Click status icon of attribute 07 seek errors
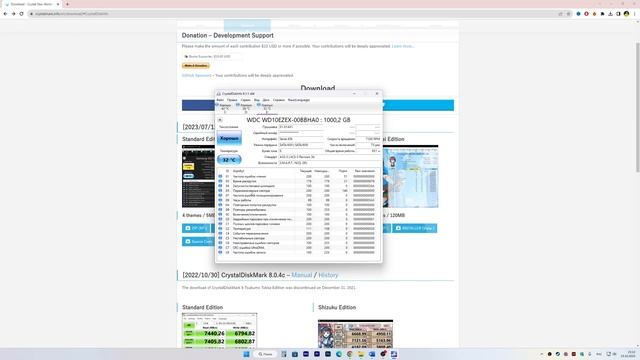The height and width of the screenshot is (360, 640). (x=220, y=196)
